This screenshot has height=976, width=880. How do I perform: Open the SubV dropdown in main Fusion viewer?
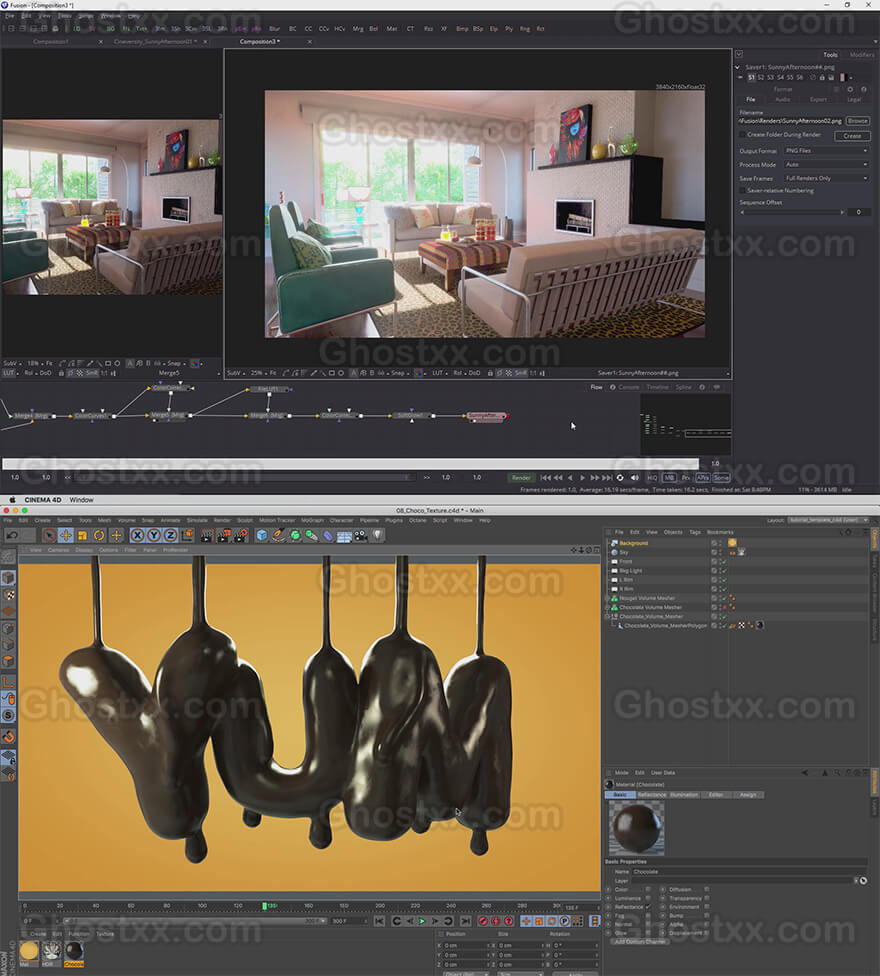tap(234, 373)
